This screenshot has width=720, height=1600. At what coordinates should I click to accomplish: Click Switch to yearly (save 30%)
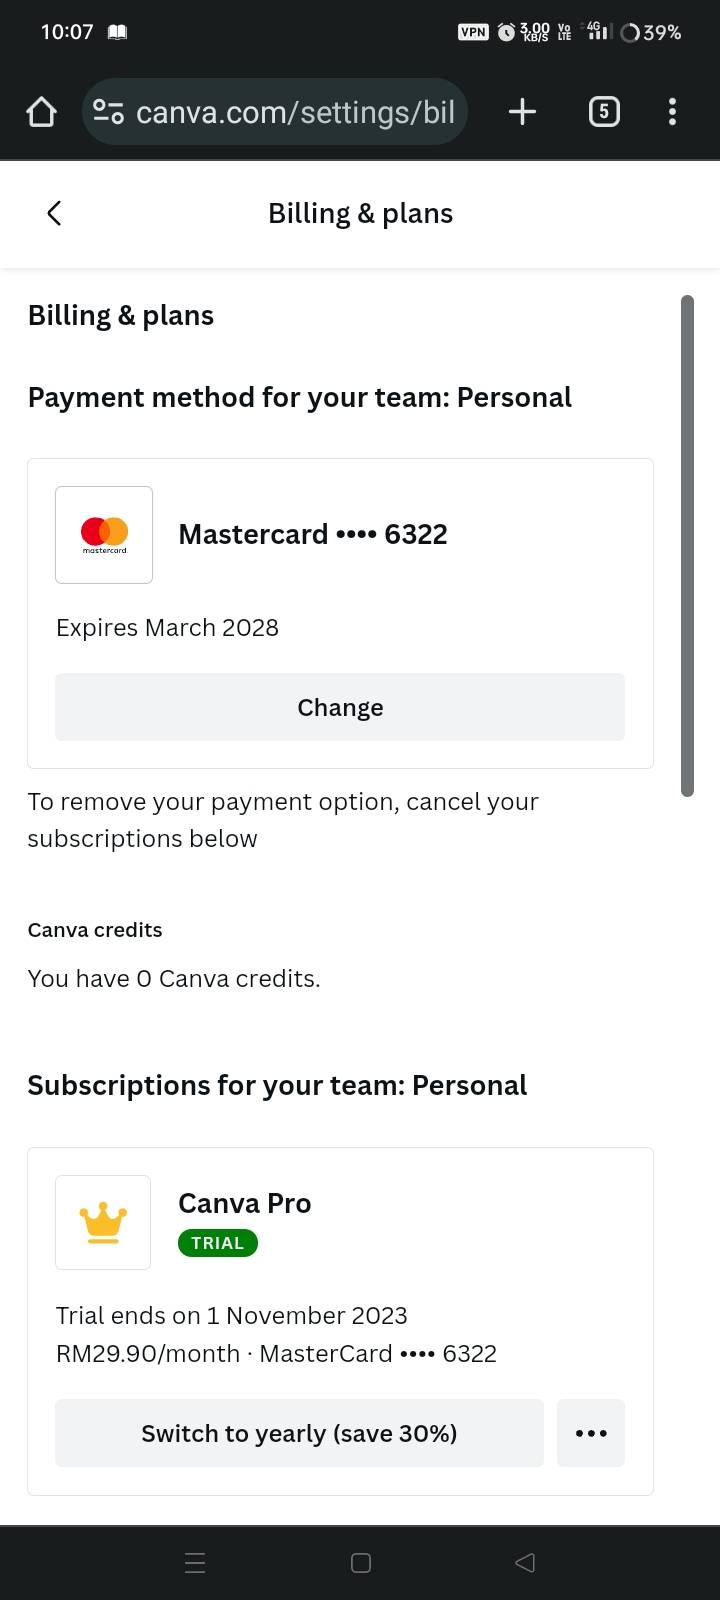299,1433
